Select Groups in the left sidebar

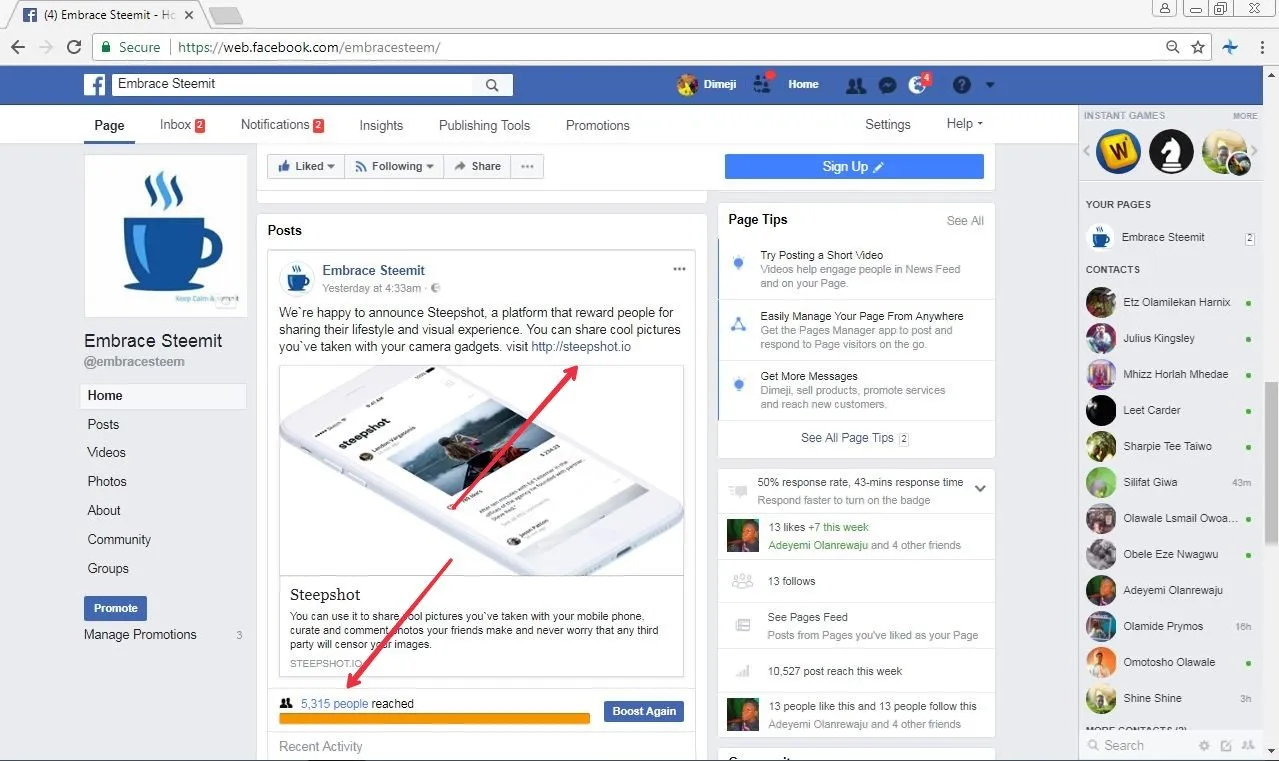[108, 569]
